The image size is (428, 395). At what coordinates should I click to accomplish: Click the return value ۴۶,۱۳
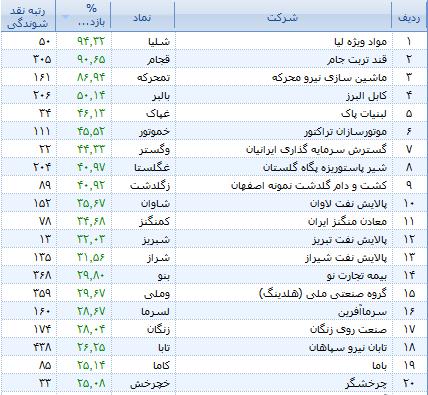(x=91, y=114)
